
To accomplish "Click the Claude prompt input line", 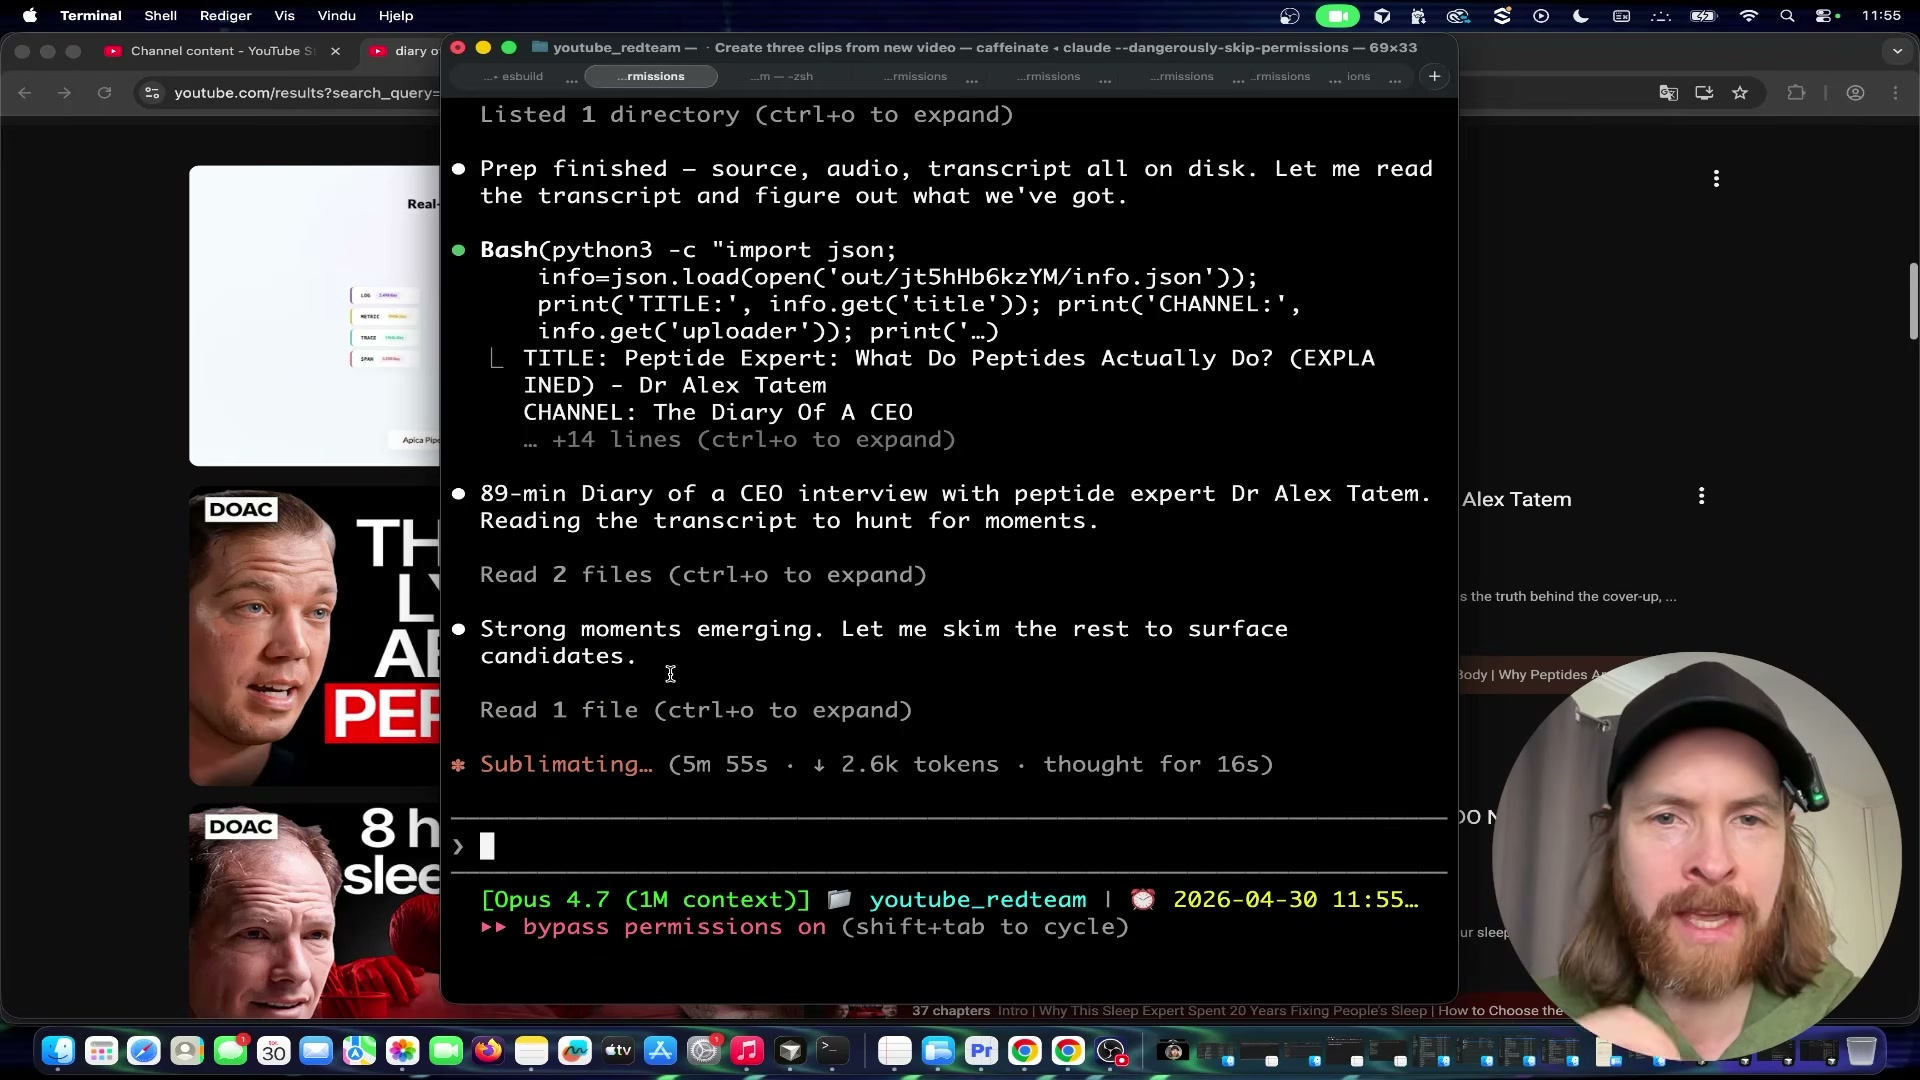I will [x=948, y=847].
